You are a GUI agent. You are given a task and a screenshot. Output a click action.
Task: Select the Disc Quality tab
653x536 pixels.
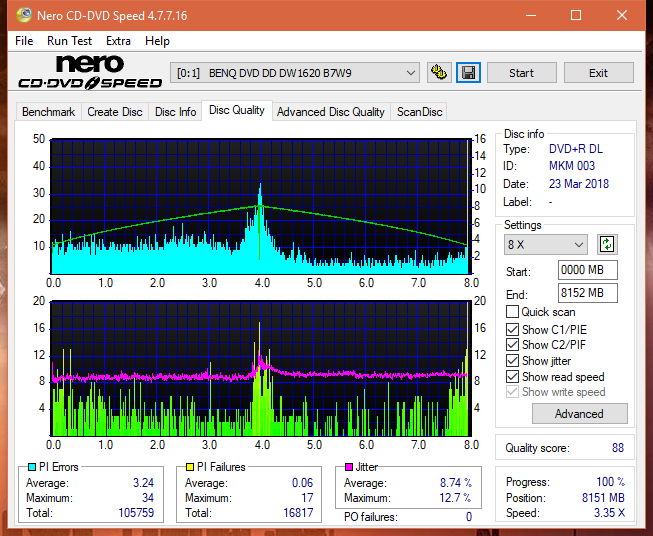237,110
